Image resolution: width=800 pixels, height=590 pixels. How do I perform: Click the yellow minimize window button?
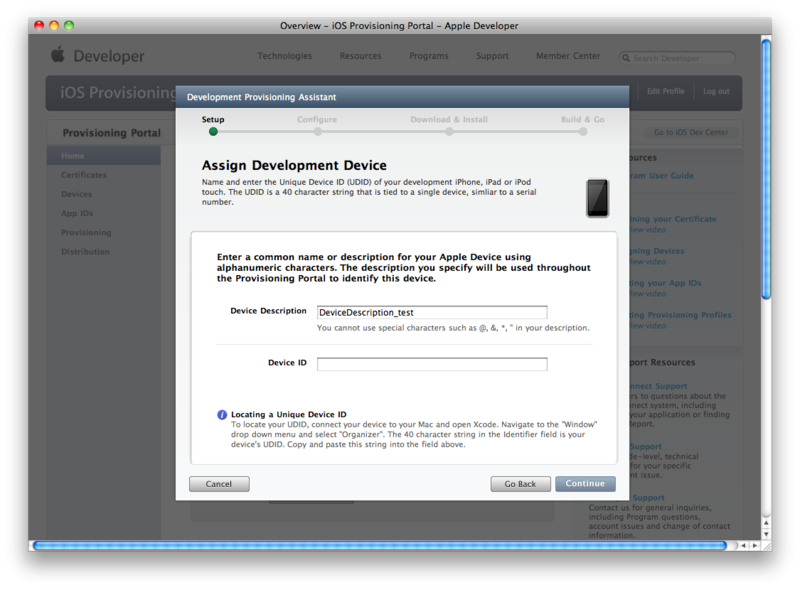pyautogui.click(x=54, y=26)
